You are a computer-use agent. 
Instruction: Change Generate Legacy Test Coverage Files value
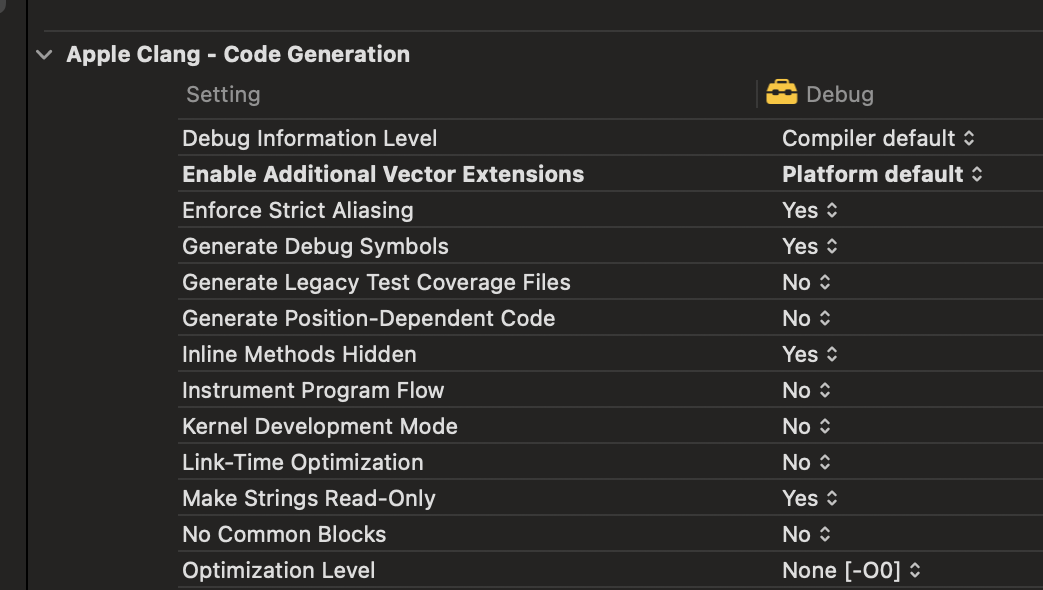pos(806,282)
